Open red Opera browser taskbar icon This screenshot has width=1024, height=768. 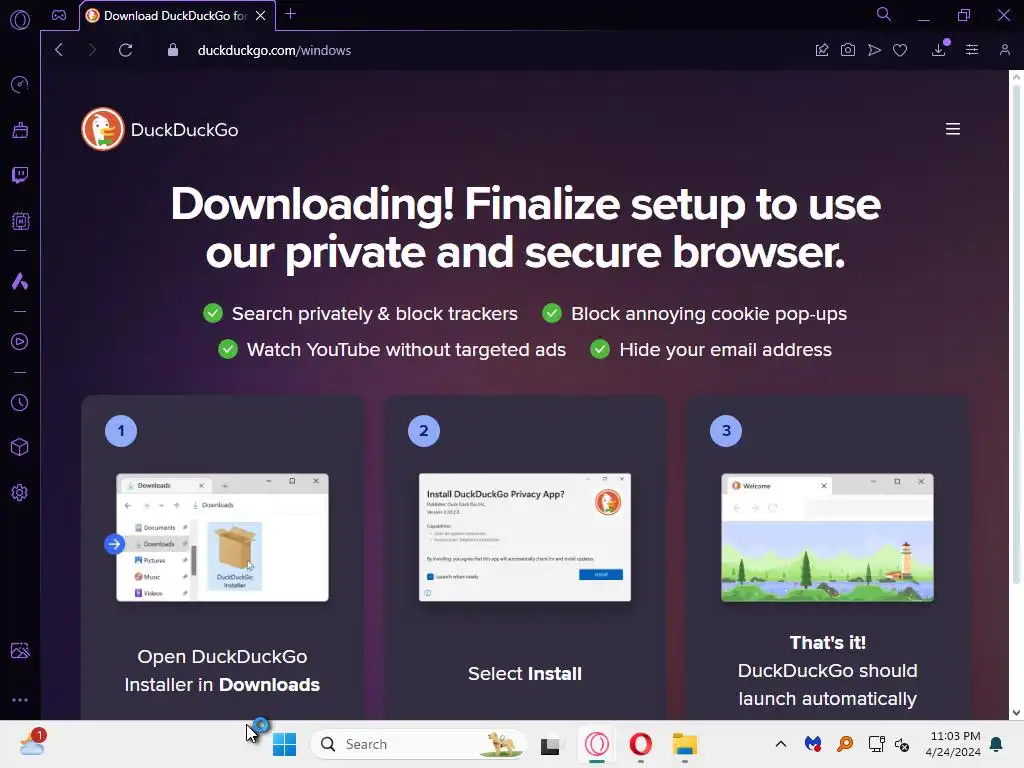click(x=641, y=744)
